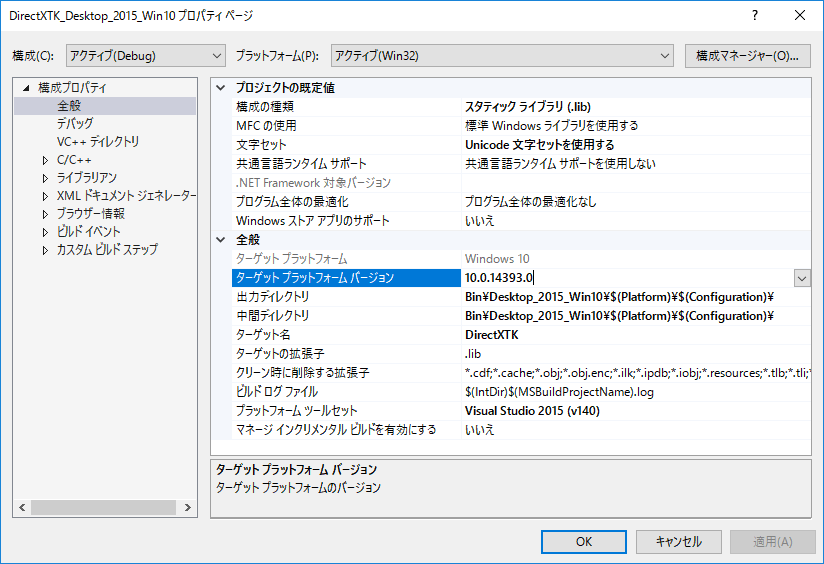Click the help question mark icon
824x564 pixels.
click(x=755, y=15)
